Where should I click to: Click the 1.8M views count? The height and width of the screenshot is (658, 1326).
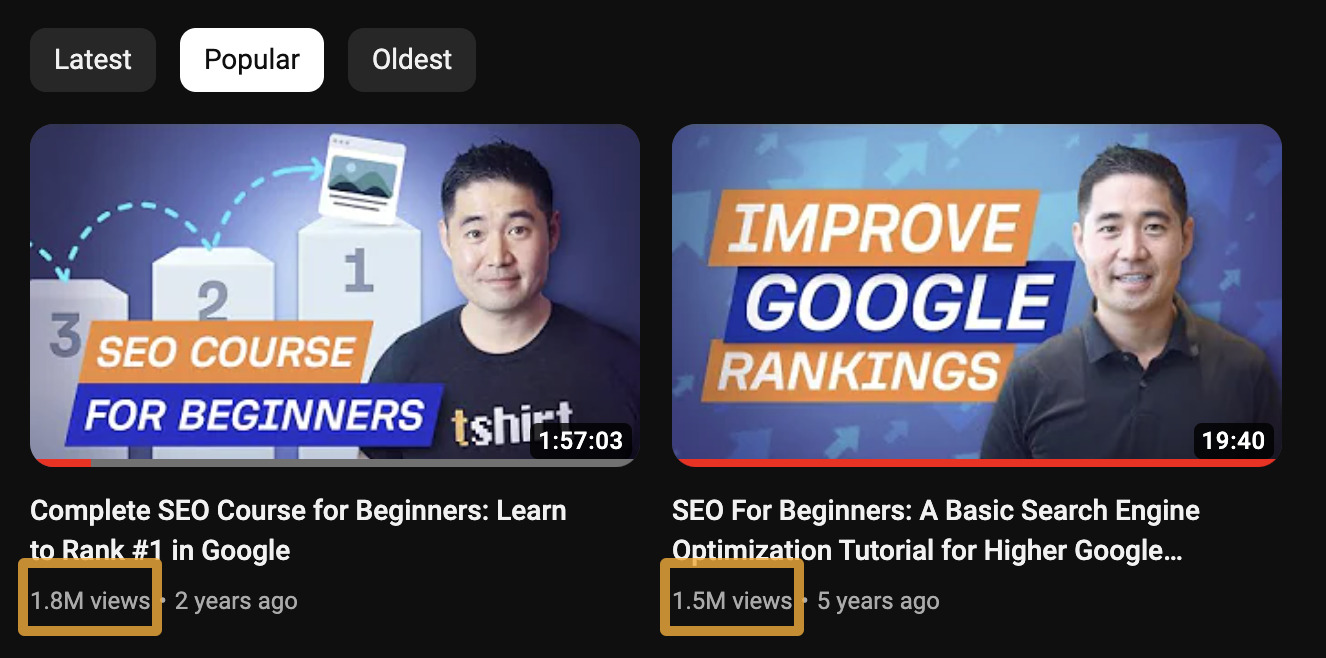pyautogui.click(x=90, y=601)
